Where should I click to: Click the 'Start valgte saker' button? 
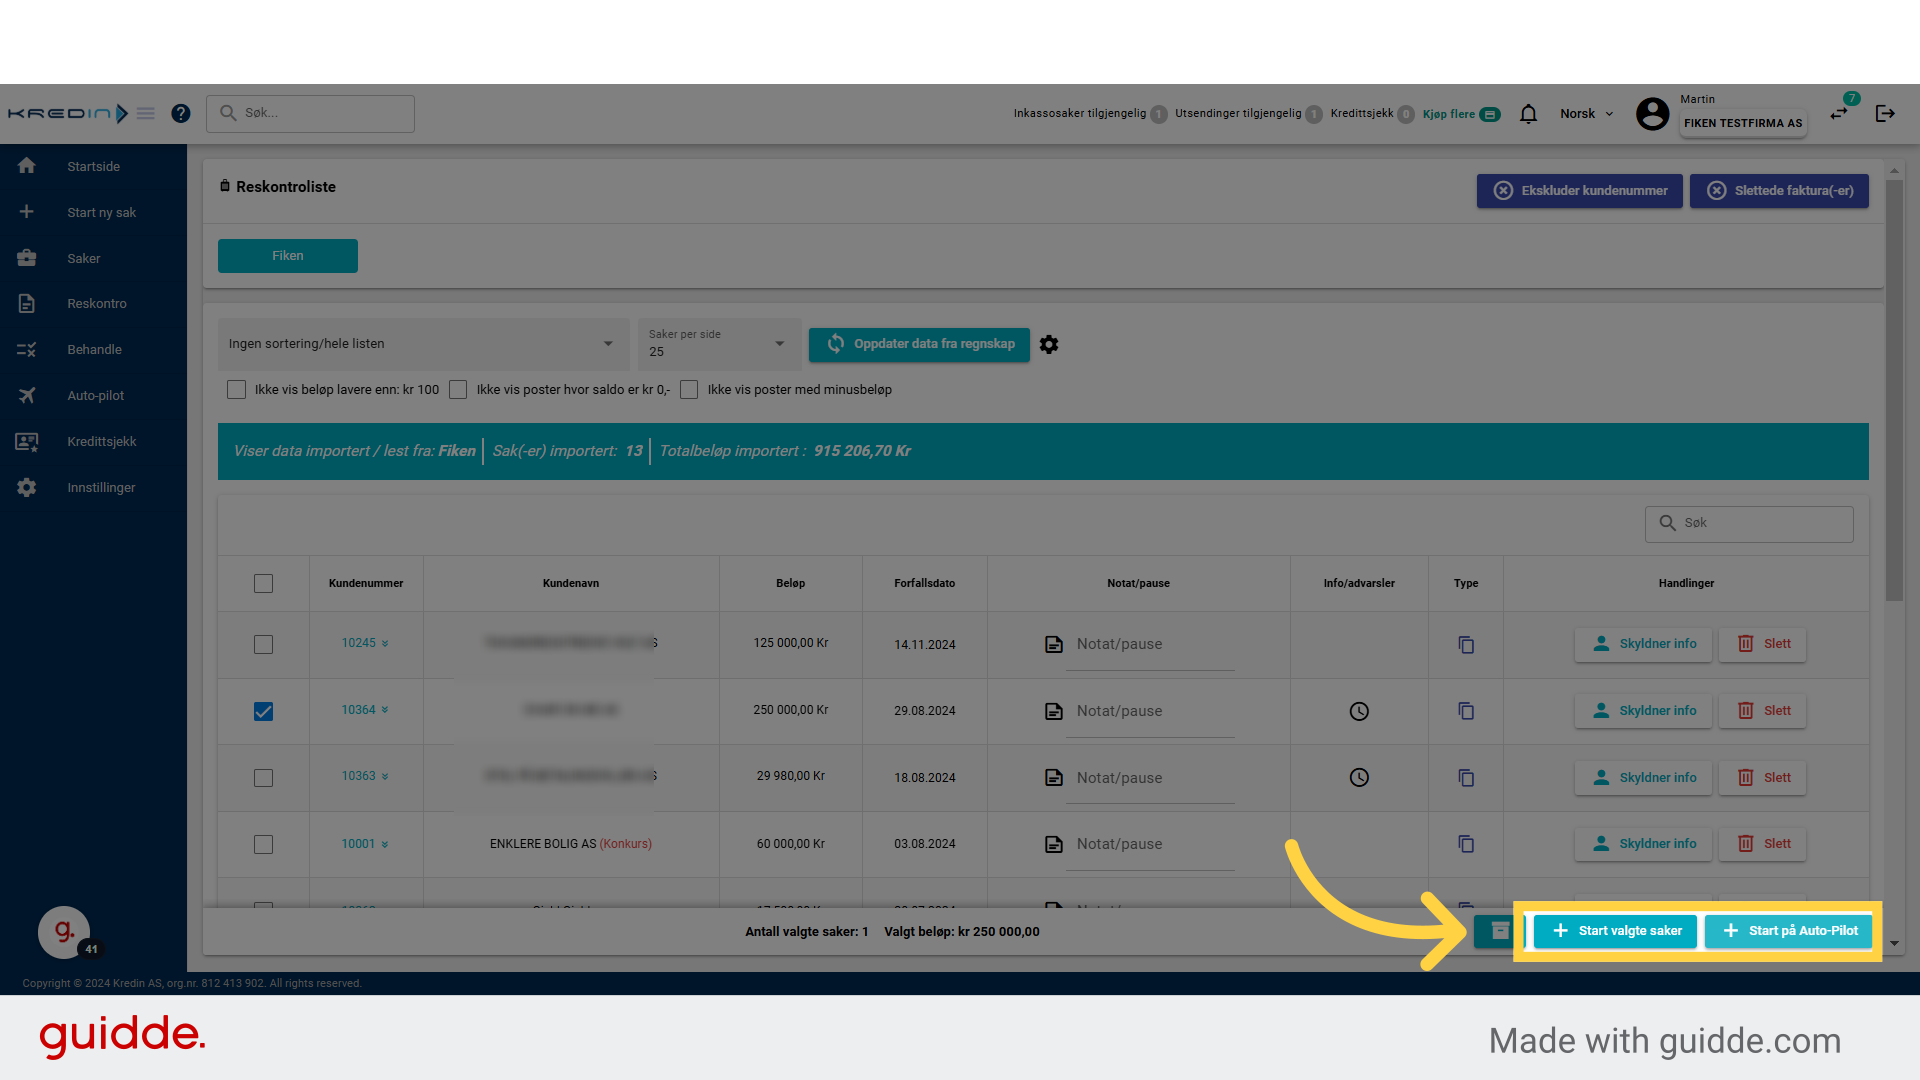click(x=1615, y=931)
